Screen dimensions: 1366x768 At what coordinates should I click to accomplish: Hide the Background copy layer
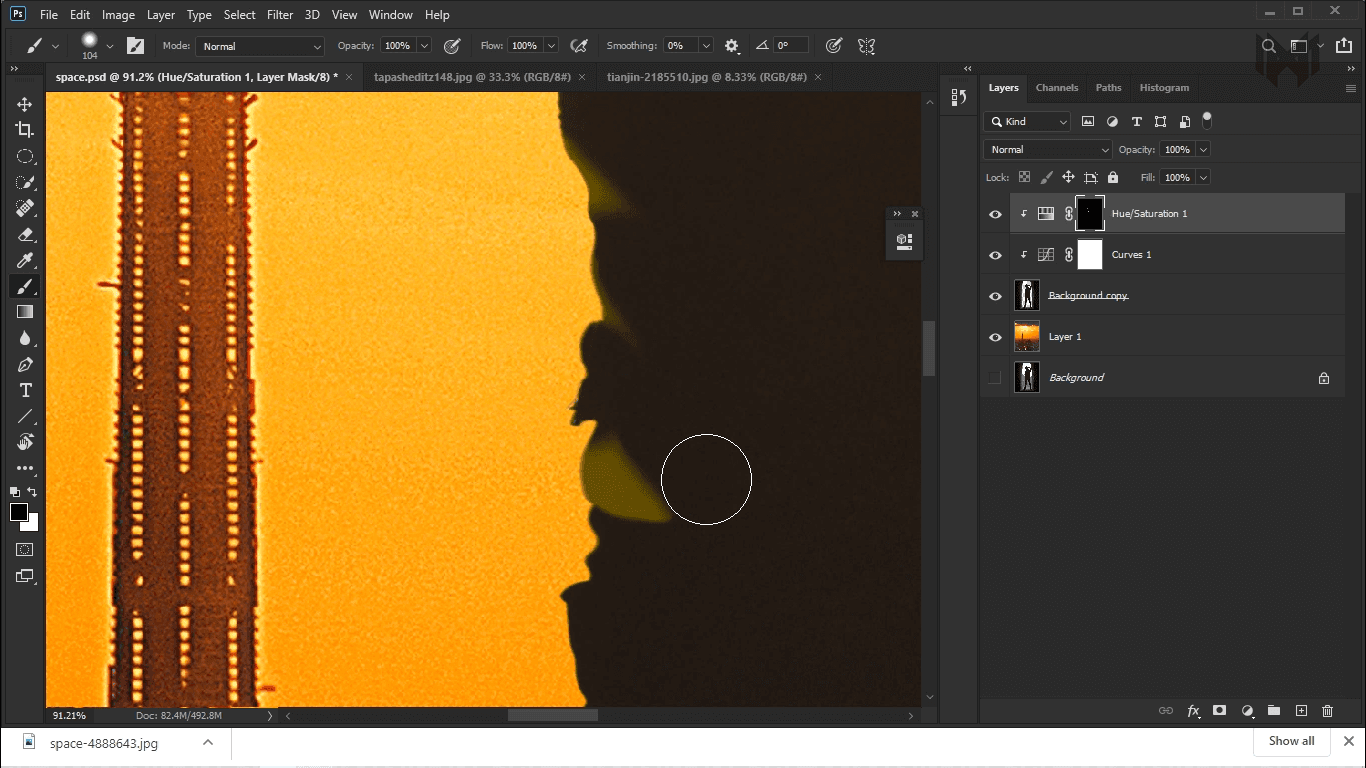(x=995, y=296)
